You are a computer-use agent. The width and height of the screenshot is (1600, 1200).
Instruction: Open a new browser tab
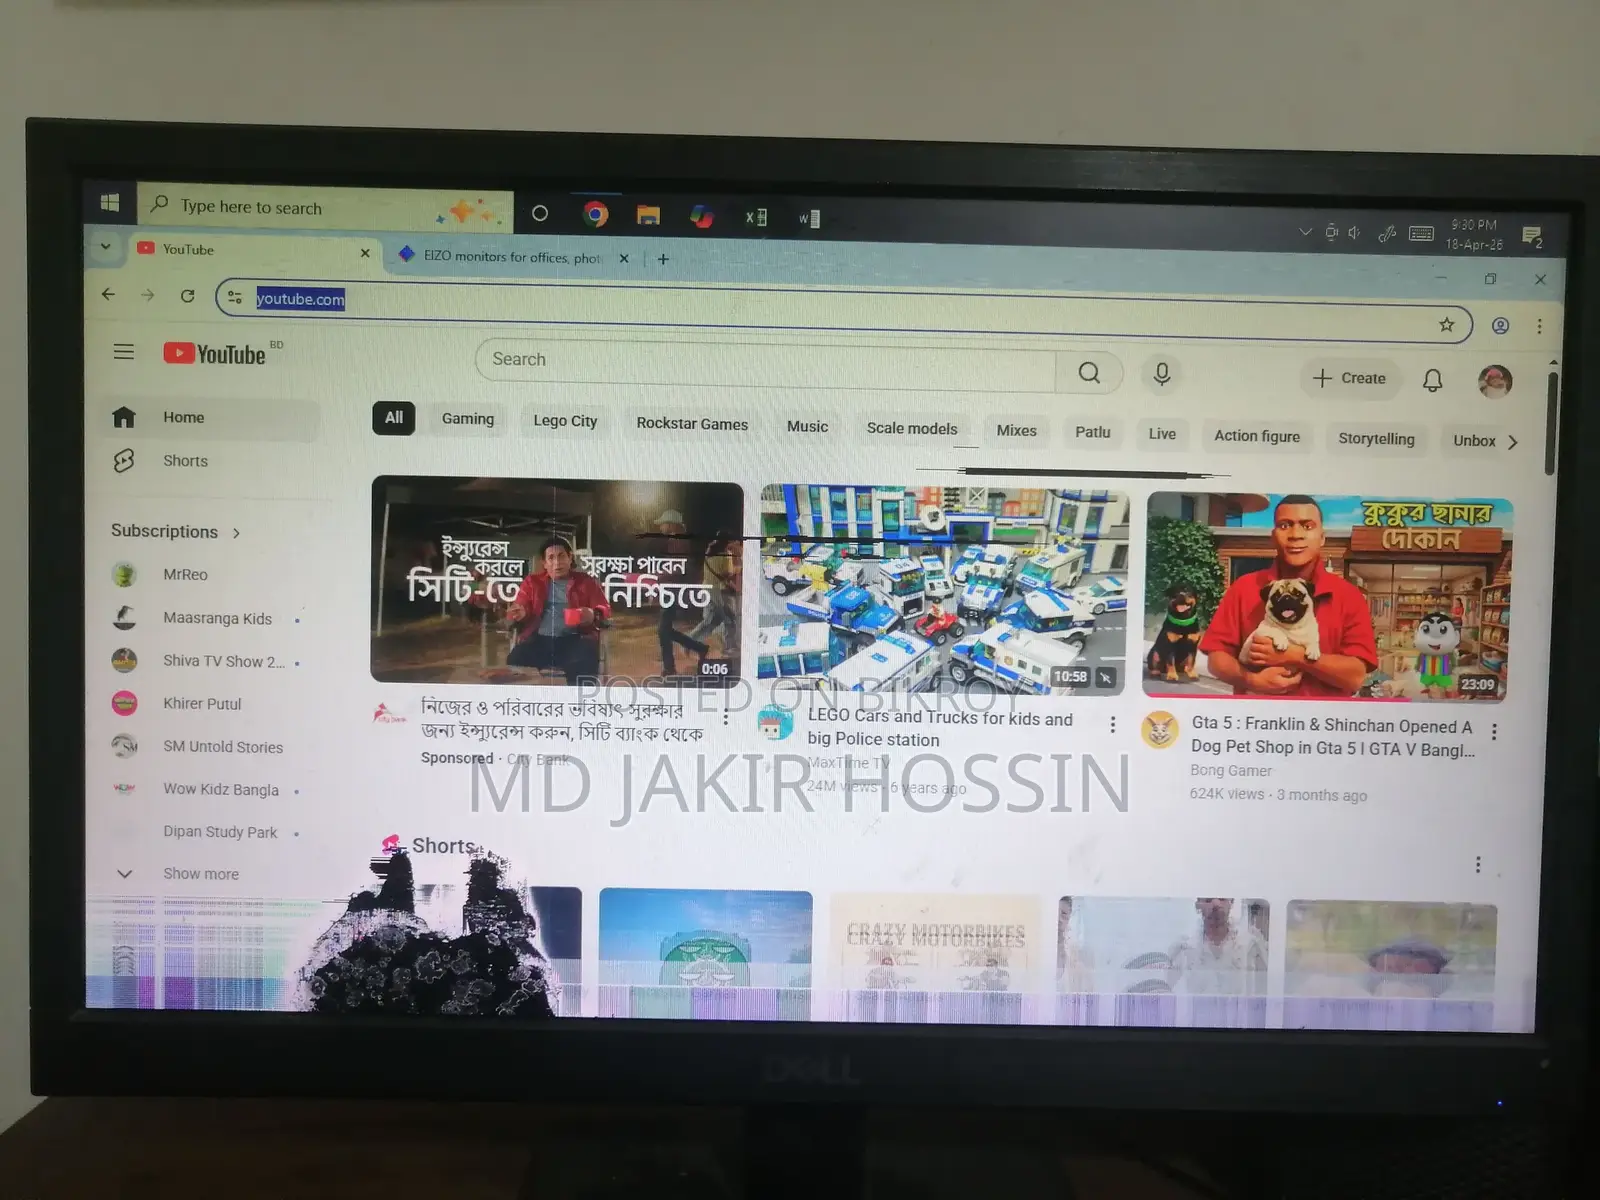point(663,259)
